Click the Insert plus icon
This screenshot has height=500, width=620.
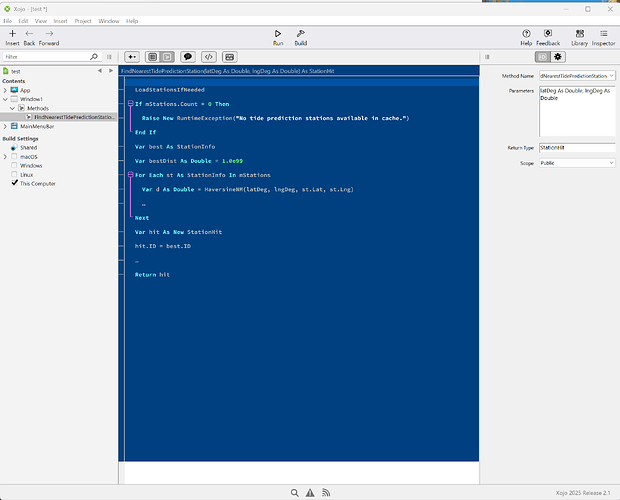(x=12, y=35)
